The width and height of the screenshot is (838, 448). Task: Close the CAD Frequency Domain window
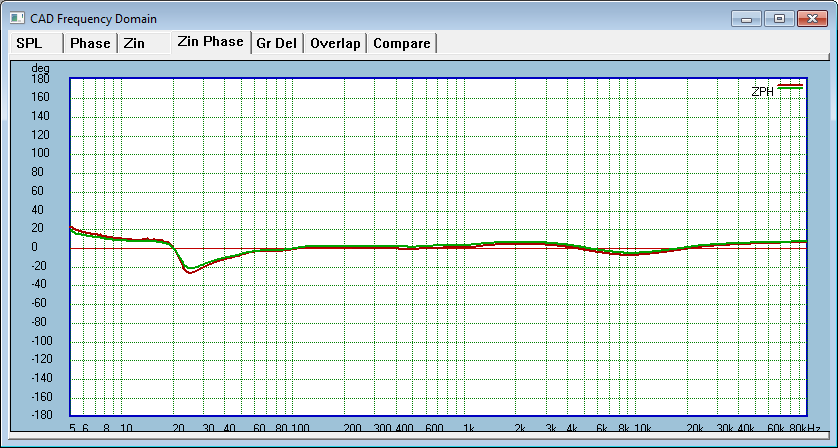click(x=812, y=19)
